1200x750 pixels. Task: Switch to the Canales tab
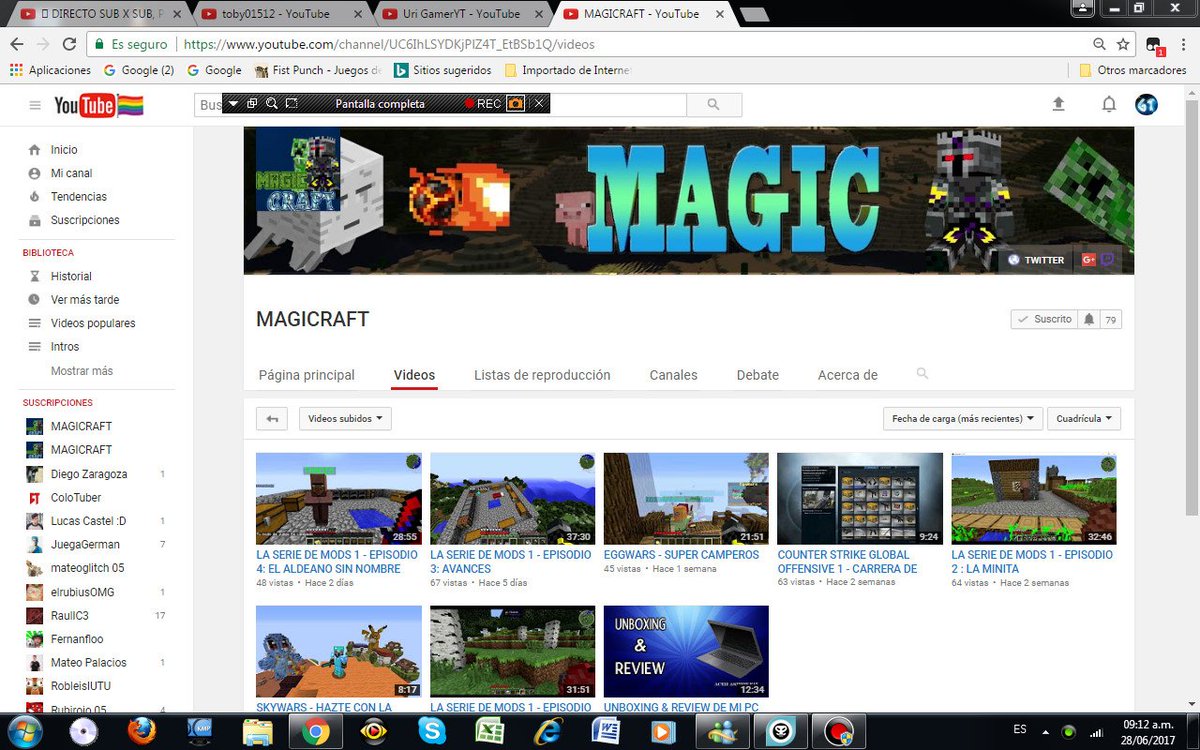pyautogui.click(x=674, y=375)
